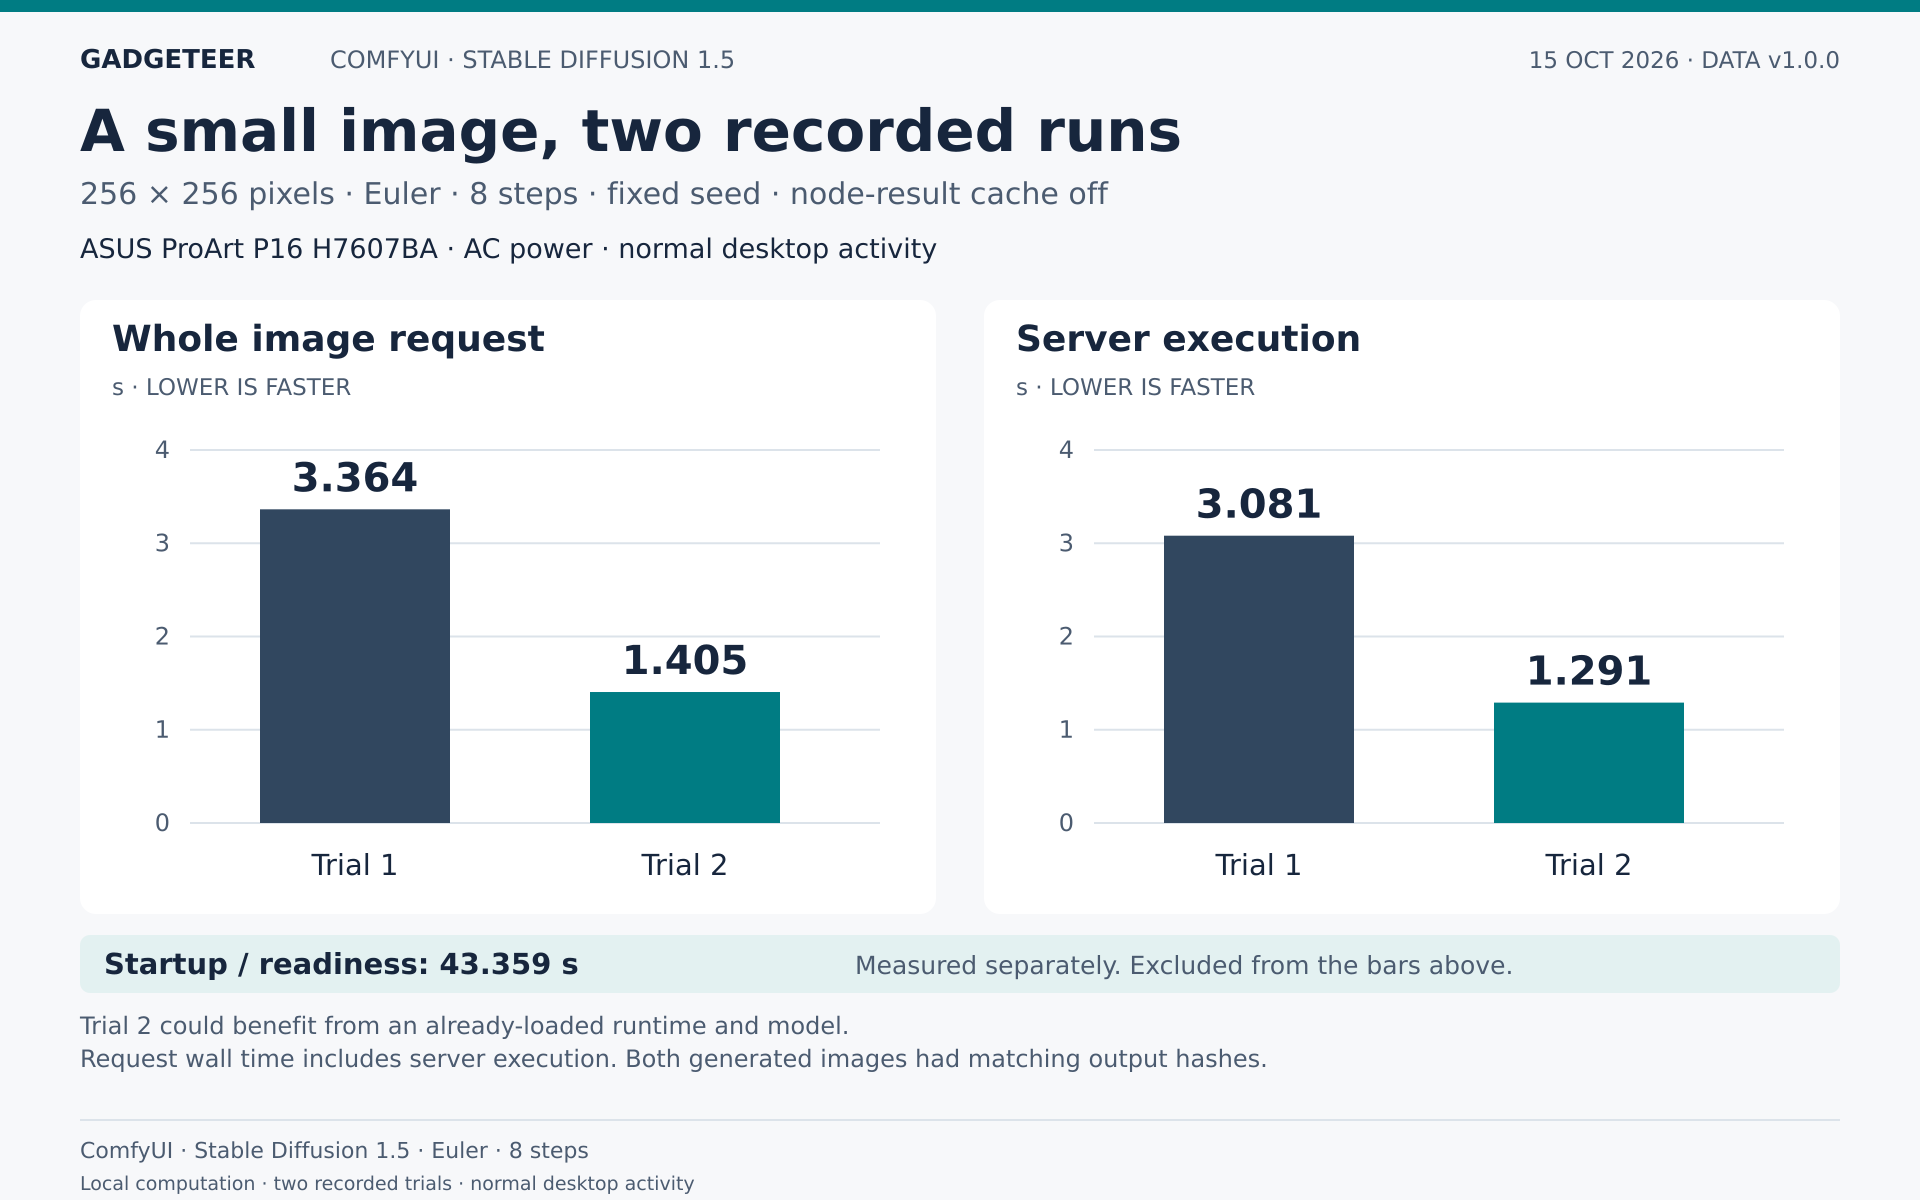Click the 'Trial 2' axis label in Server execution
1920x1200 pixels.
[x=1589, y=865]
